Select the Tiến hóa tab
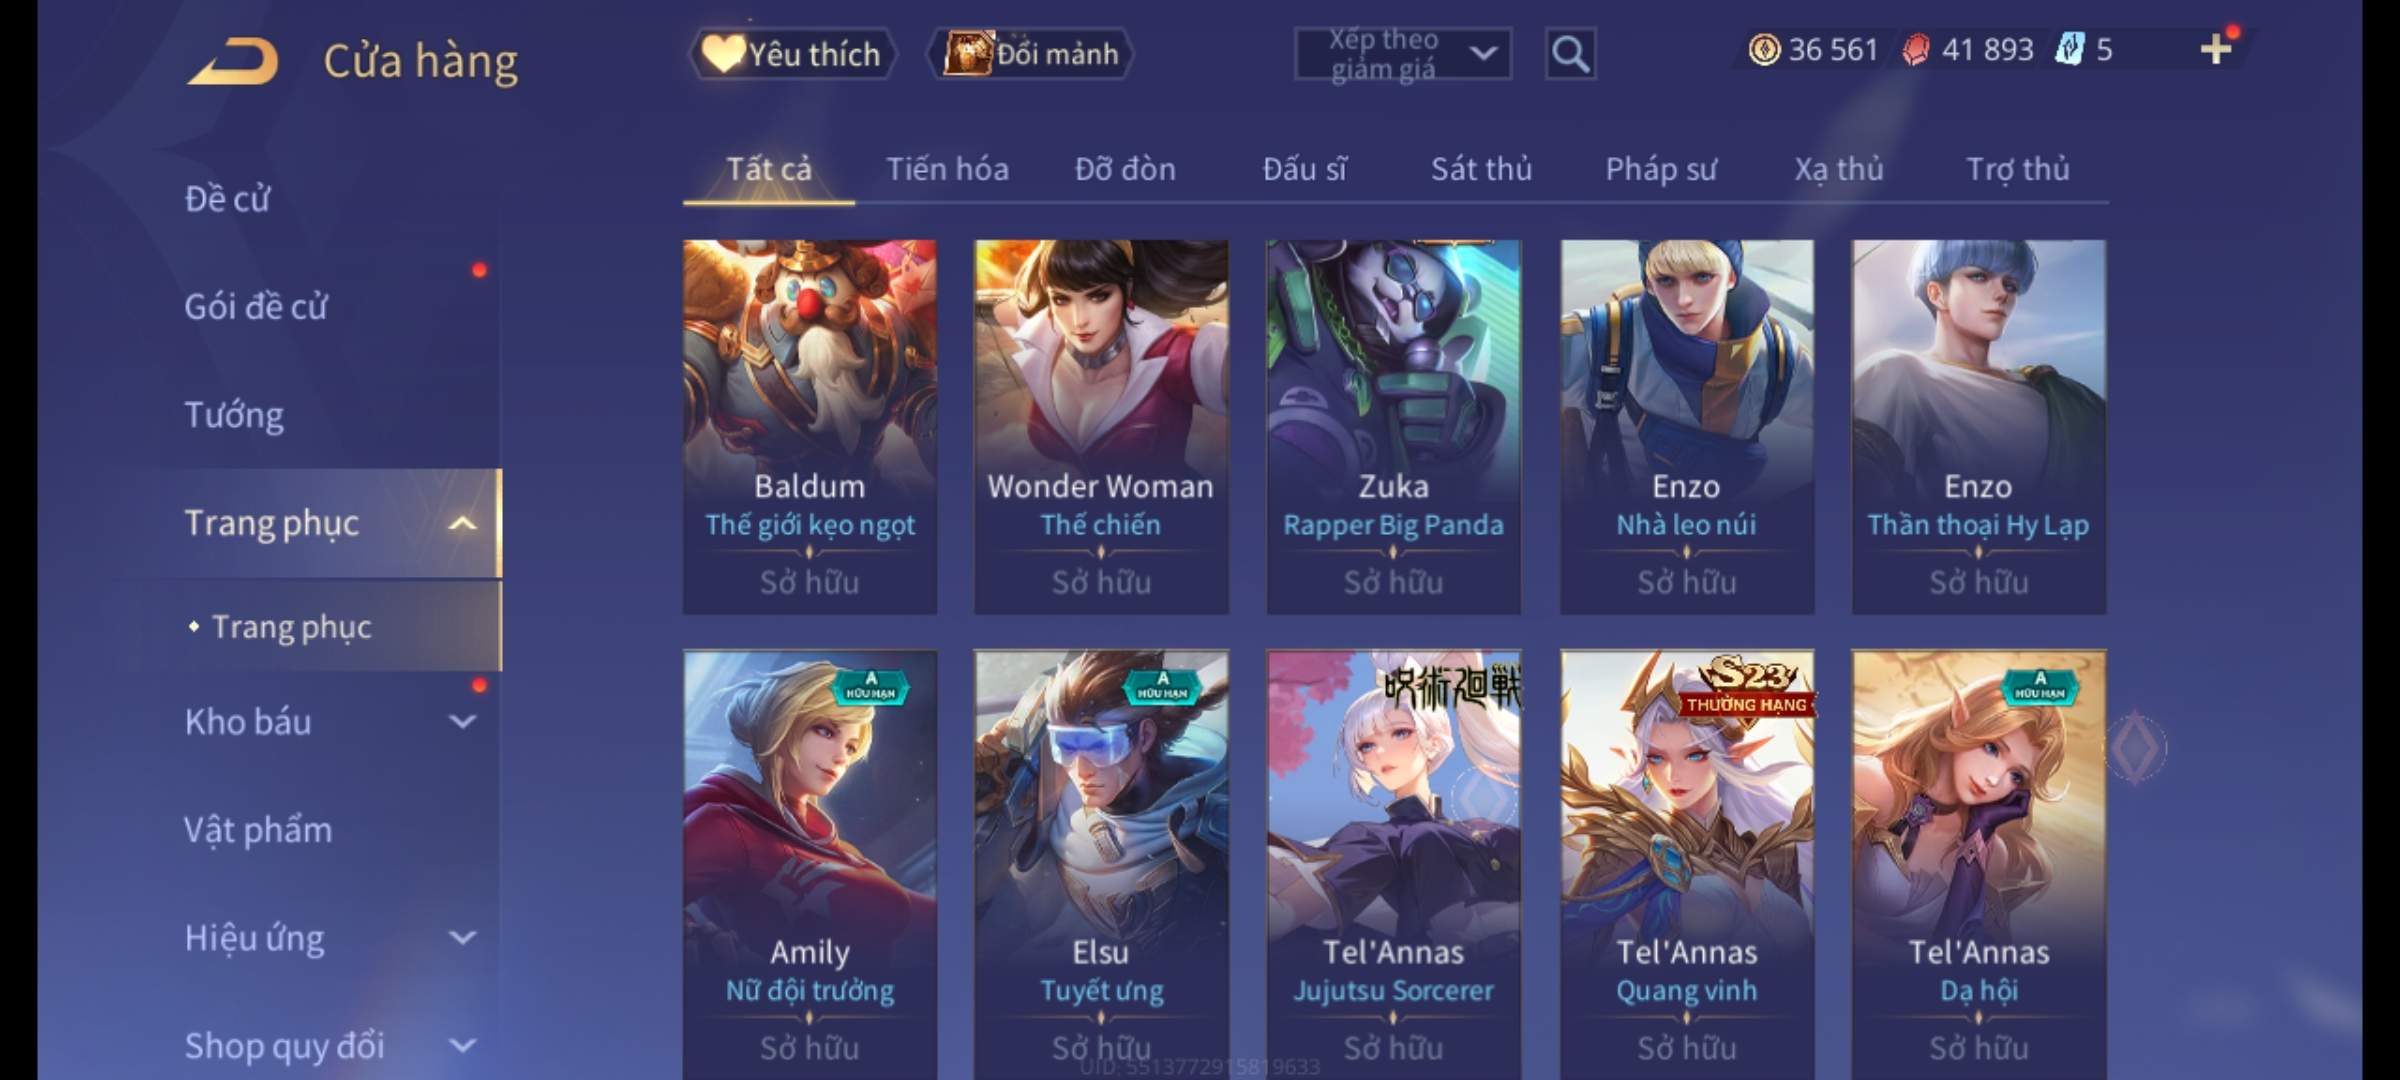 pyautogui.click(x=947, y=169)
